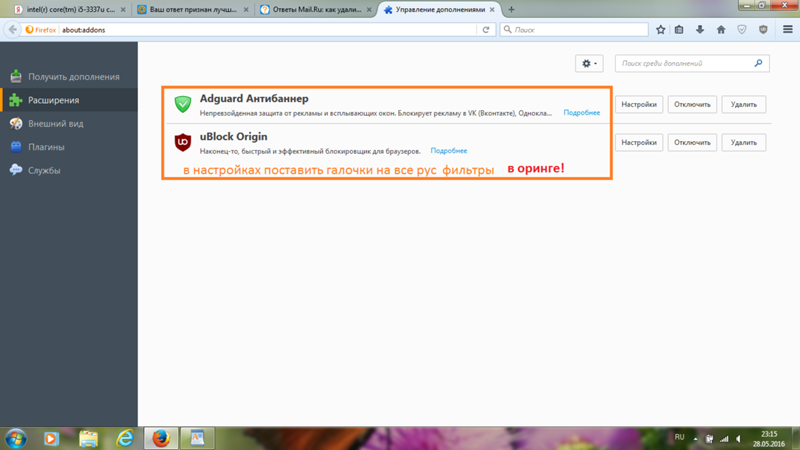Open File Explorer from taskbar
This screenshot has width=800, height=450.
coord(88,439)
